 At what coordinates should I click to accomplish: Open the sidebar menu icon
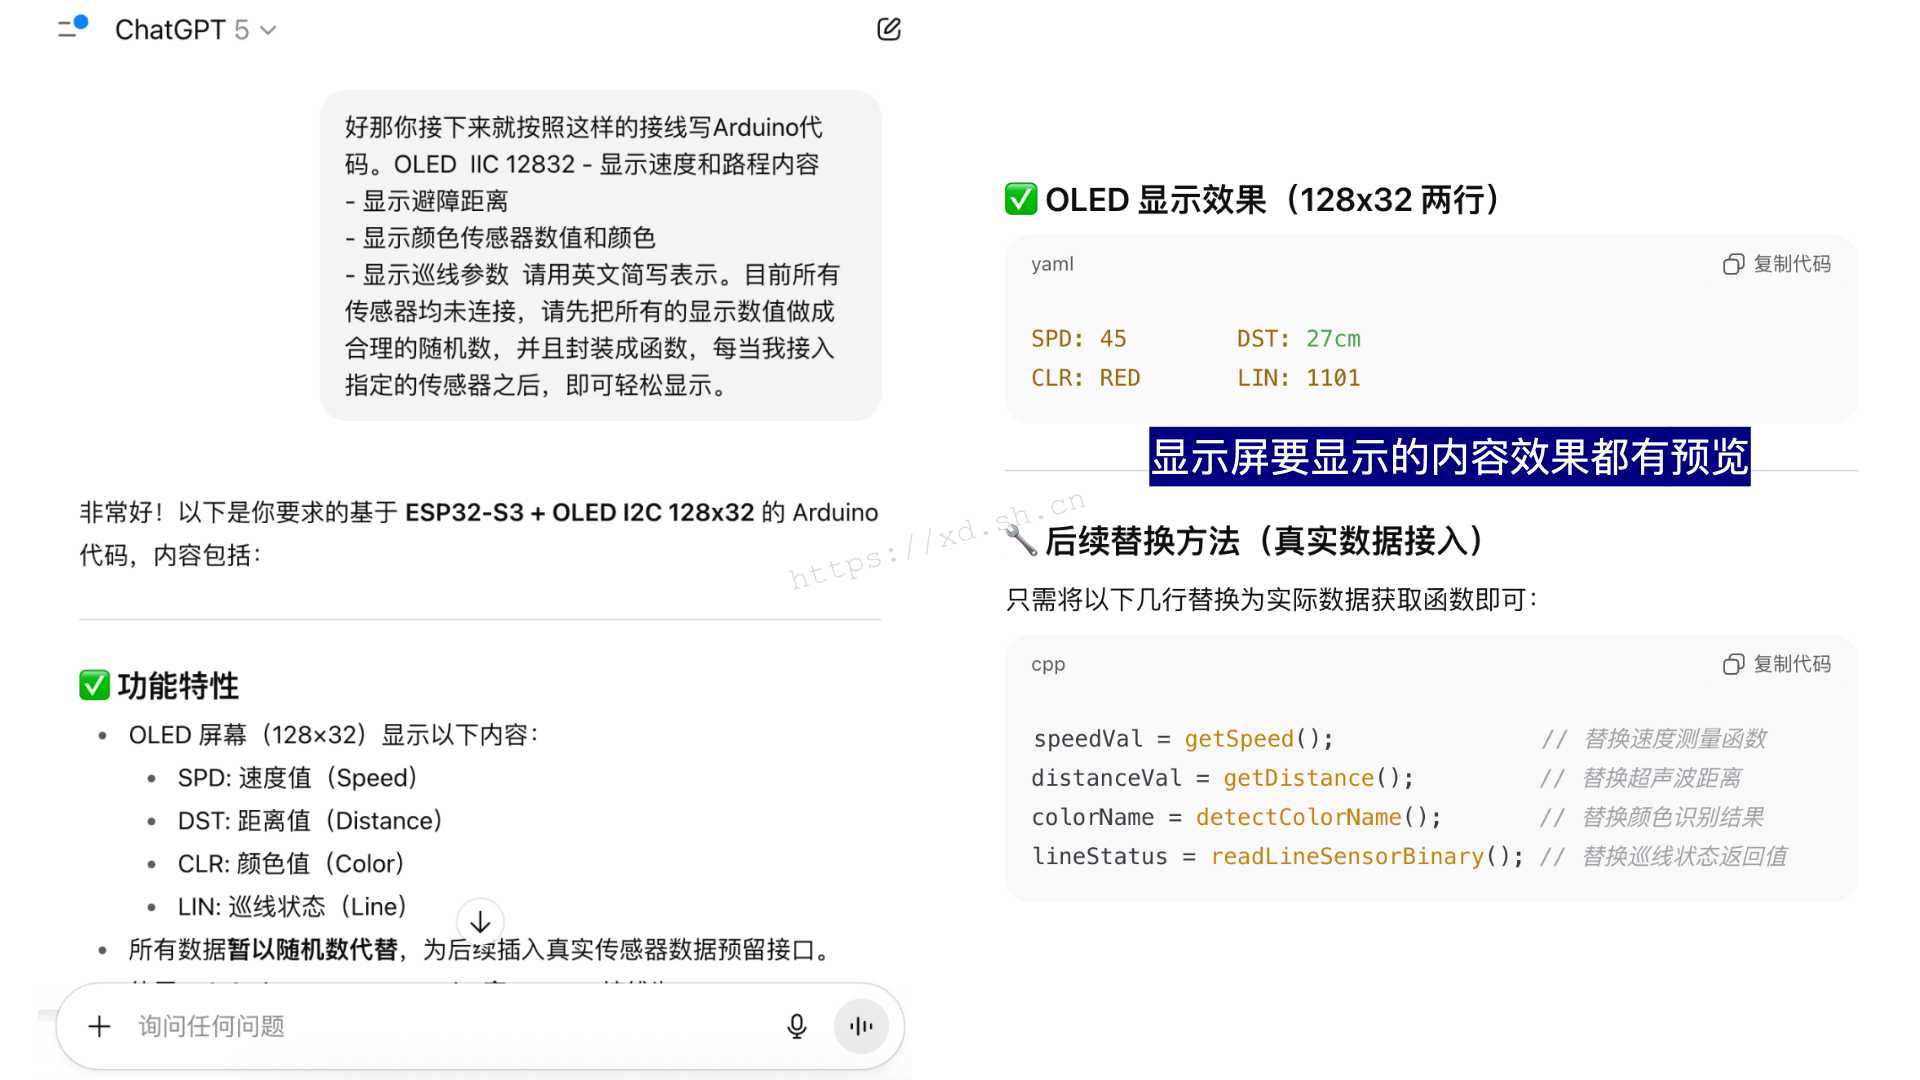(x=70, y=28)
